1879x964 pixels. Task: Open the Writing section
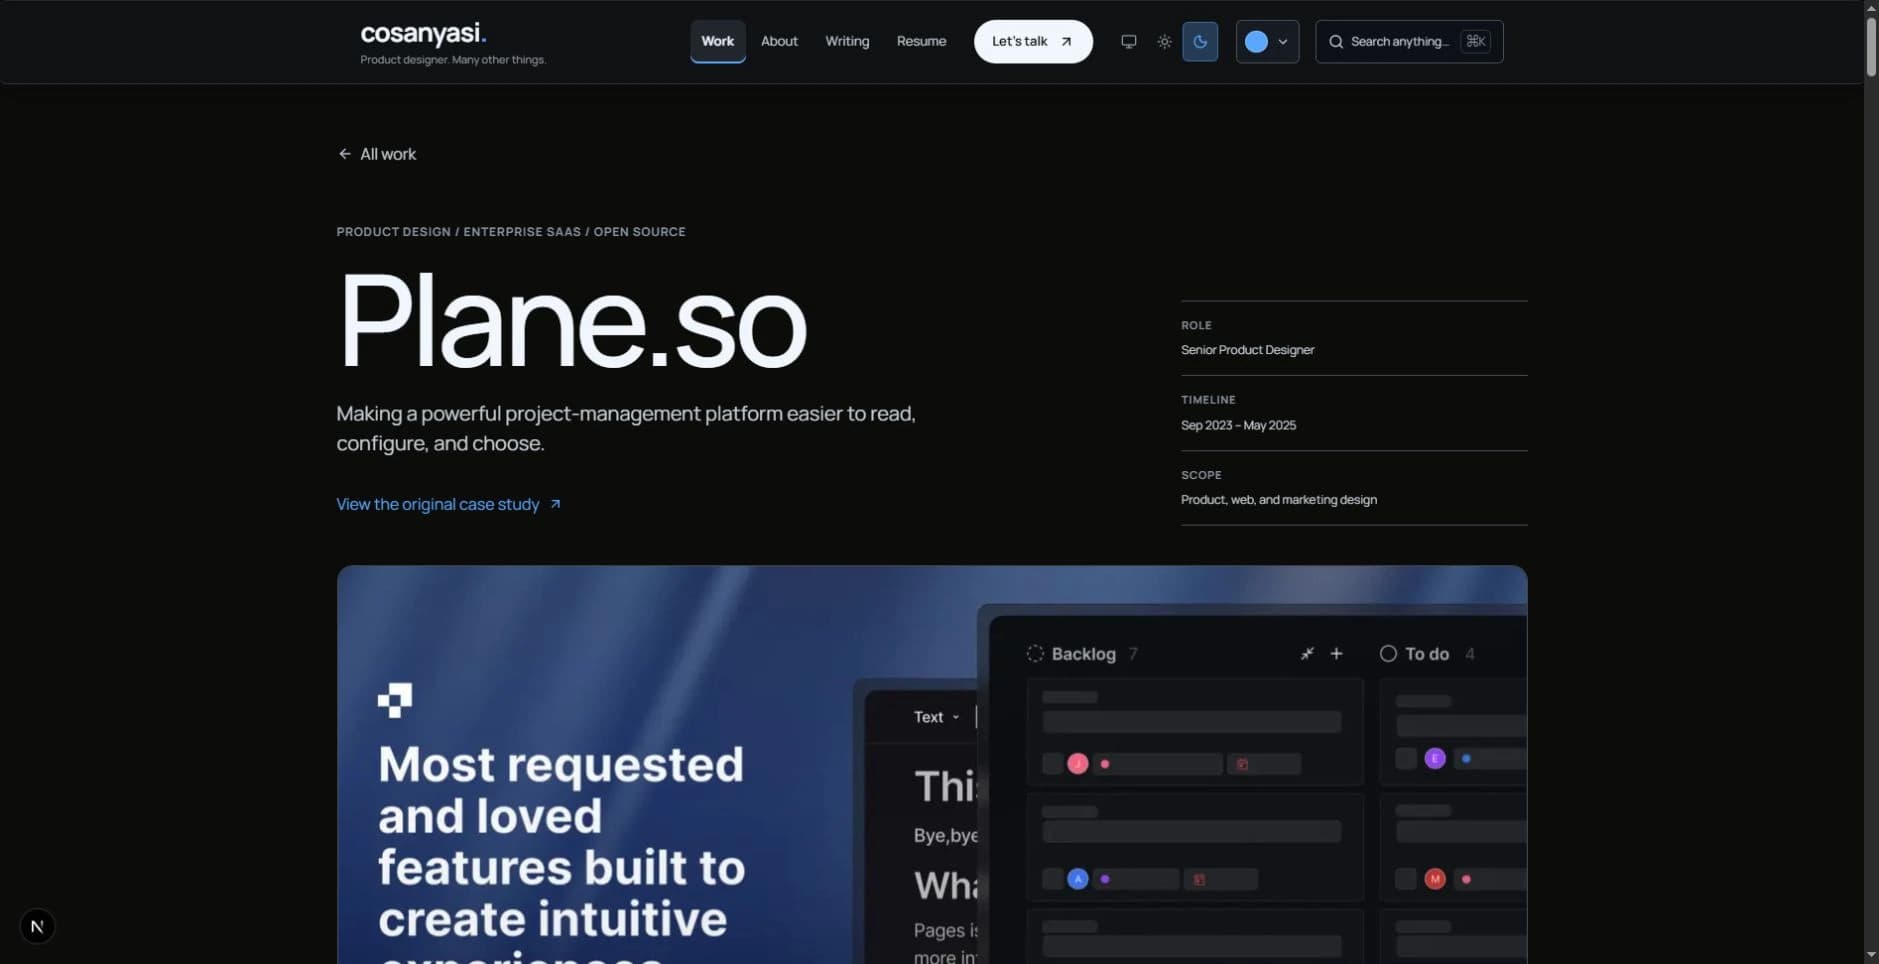[x=847, y=41]
